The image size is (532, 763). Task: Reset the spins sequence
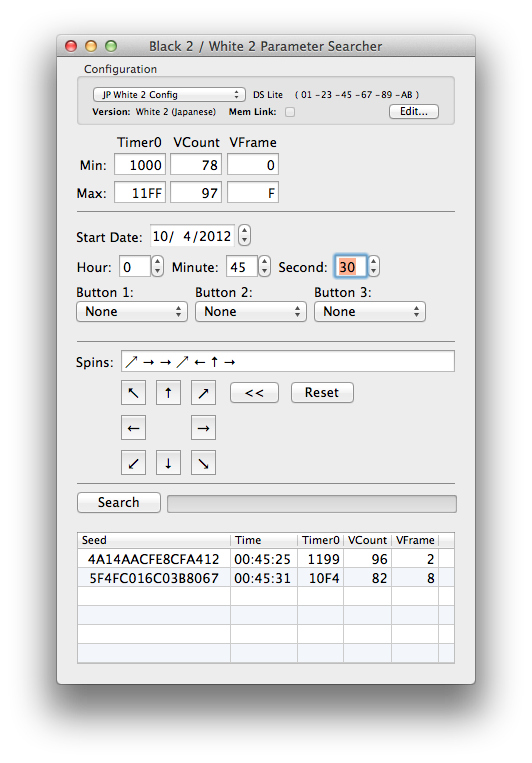coord(322,392)
